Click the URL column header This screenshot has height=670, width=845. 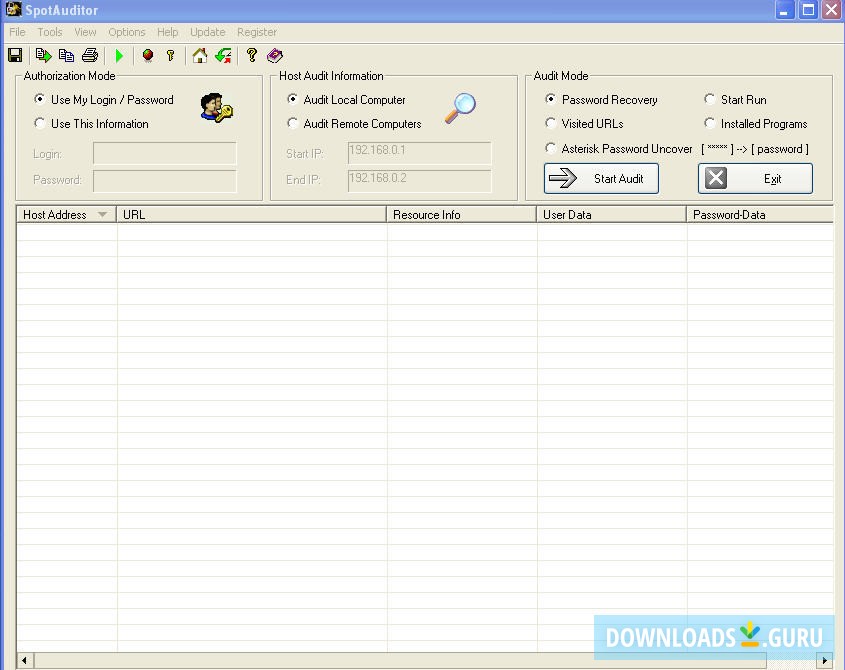(252, 215)
